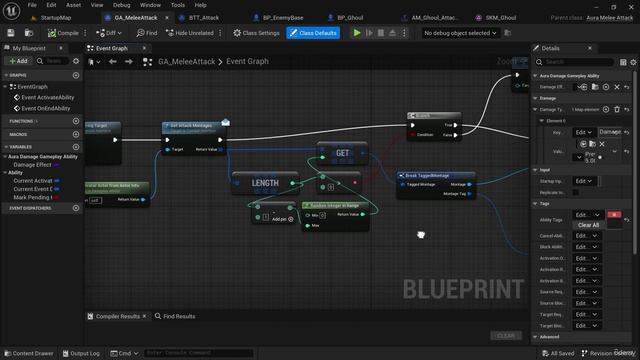This screenshot has width=640, height=360.
Task: Open the debug object selector dropdown
Action: click(x=460, y=33)
